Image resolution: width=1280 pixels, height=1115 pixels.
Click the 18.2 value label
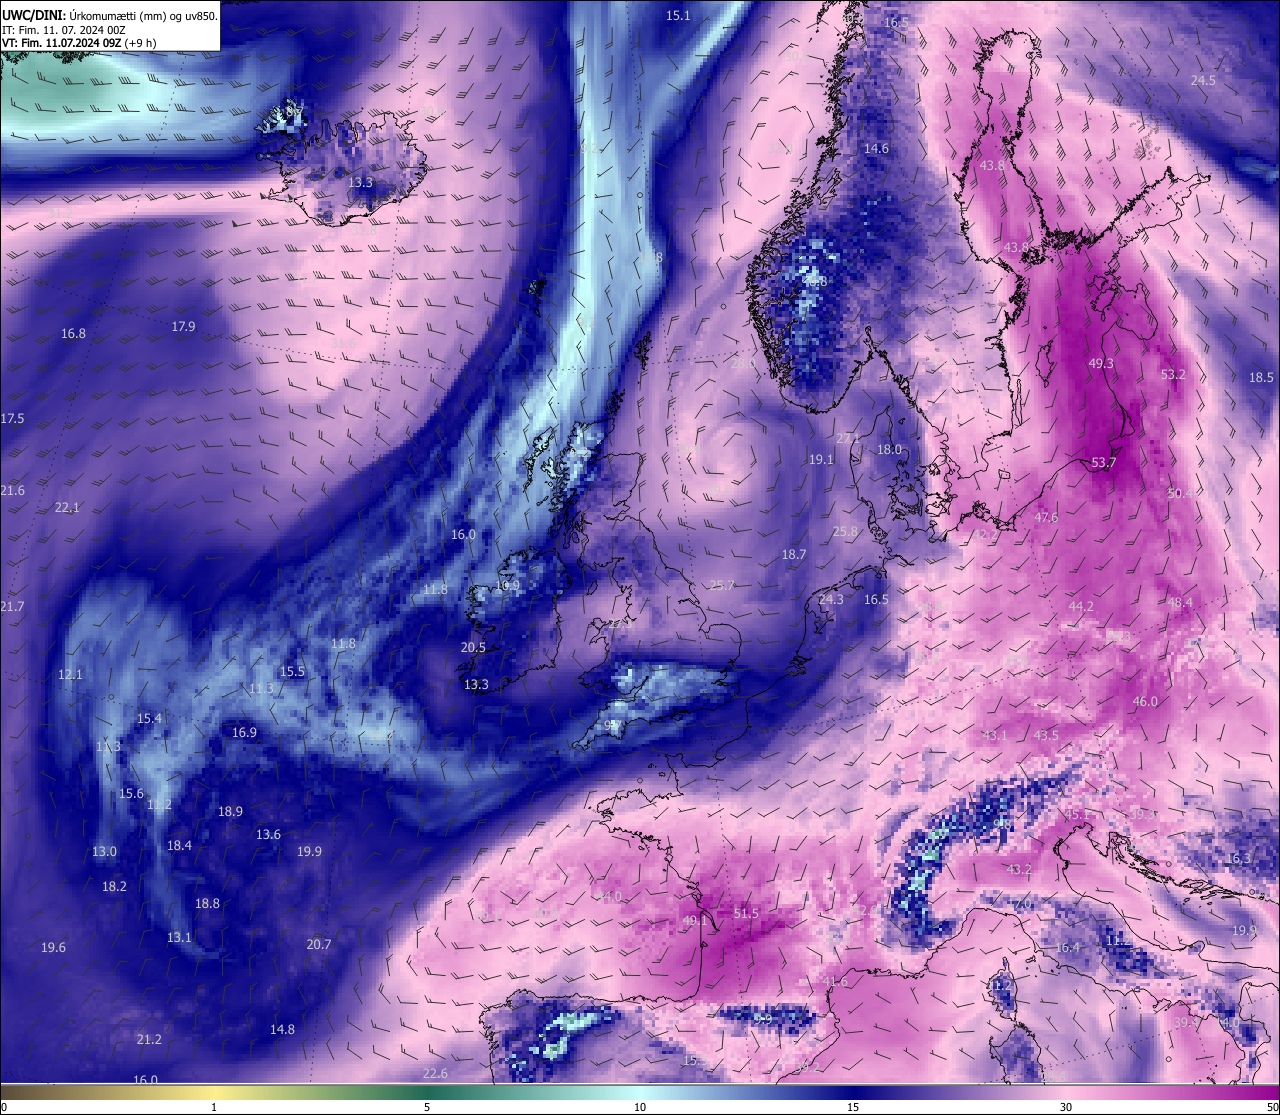pyautogui.click(x=114, y=886)
